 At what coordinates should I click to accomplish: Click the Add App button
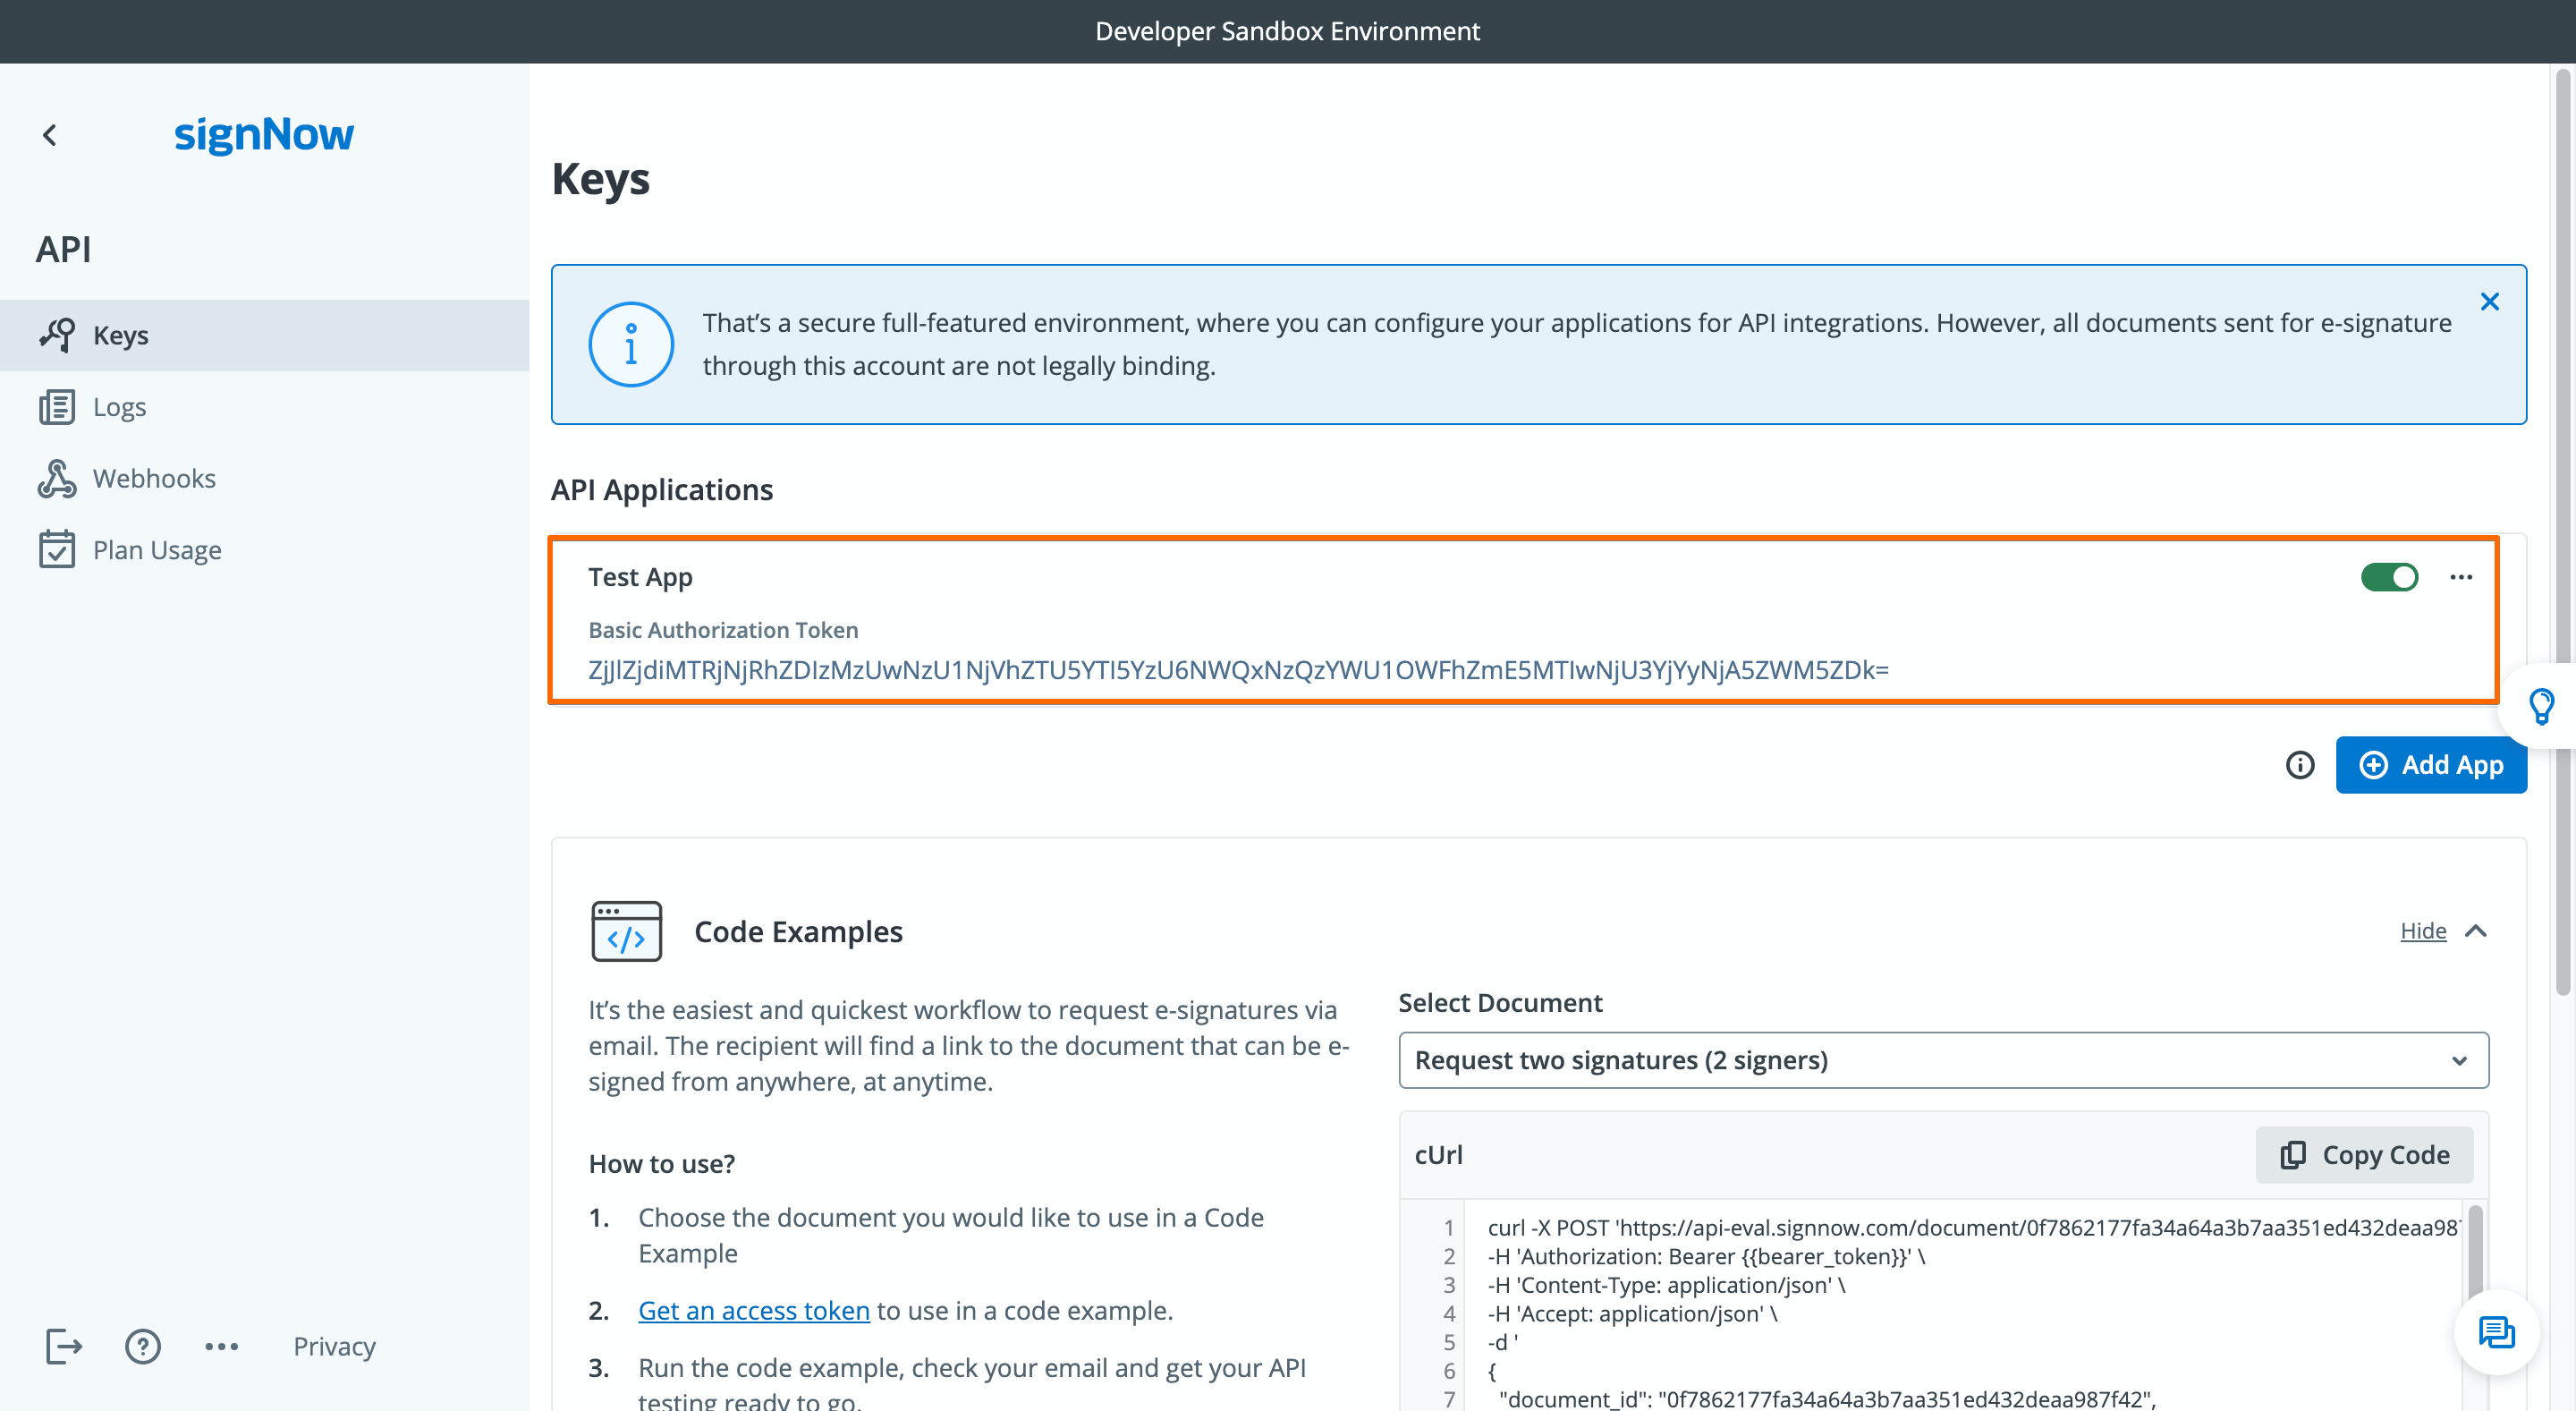[2431, 765]
